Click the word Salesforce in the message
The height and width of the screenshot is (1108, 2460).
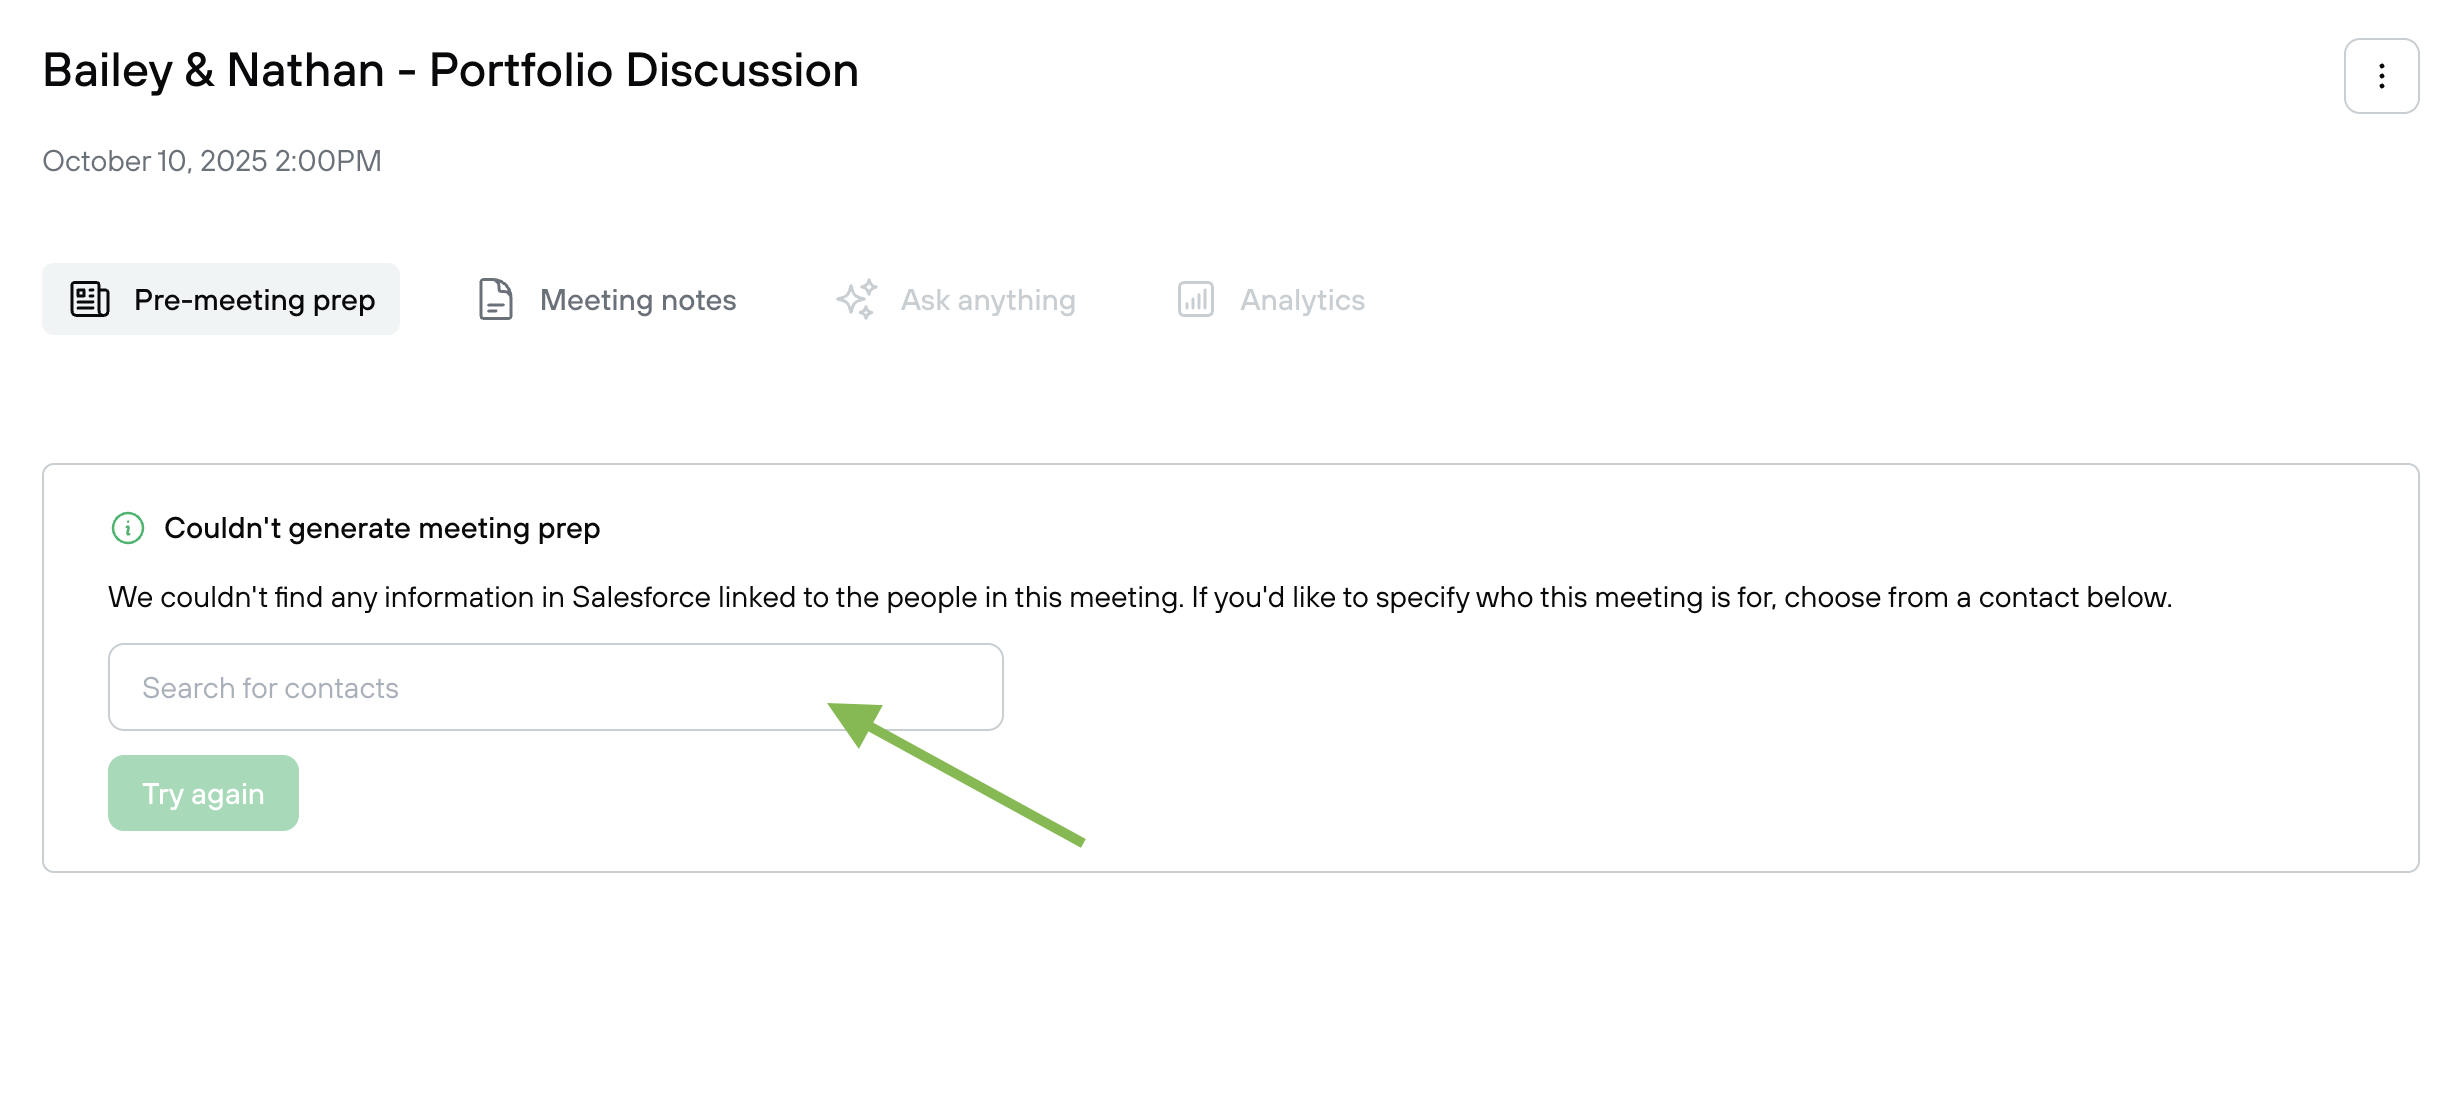click(641, 597)
